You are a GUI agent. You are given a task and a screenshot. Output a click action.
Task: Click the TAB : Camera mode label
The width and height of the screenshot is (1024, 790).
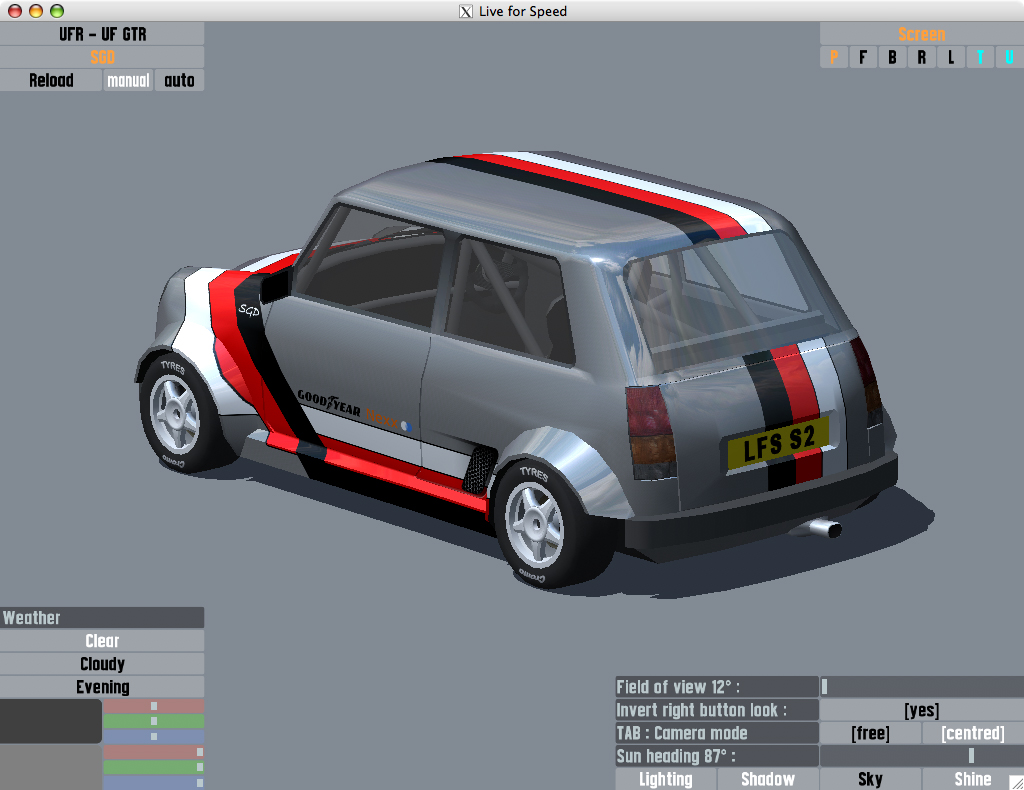point(716,733)
